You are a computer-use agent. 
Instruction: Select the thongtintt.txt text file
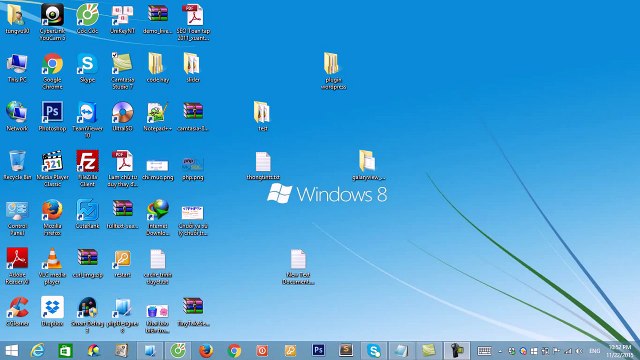click(263, 165)
